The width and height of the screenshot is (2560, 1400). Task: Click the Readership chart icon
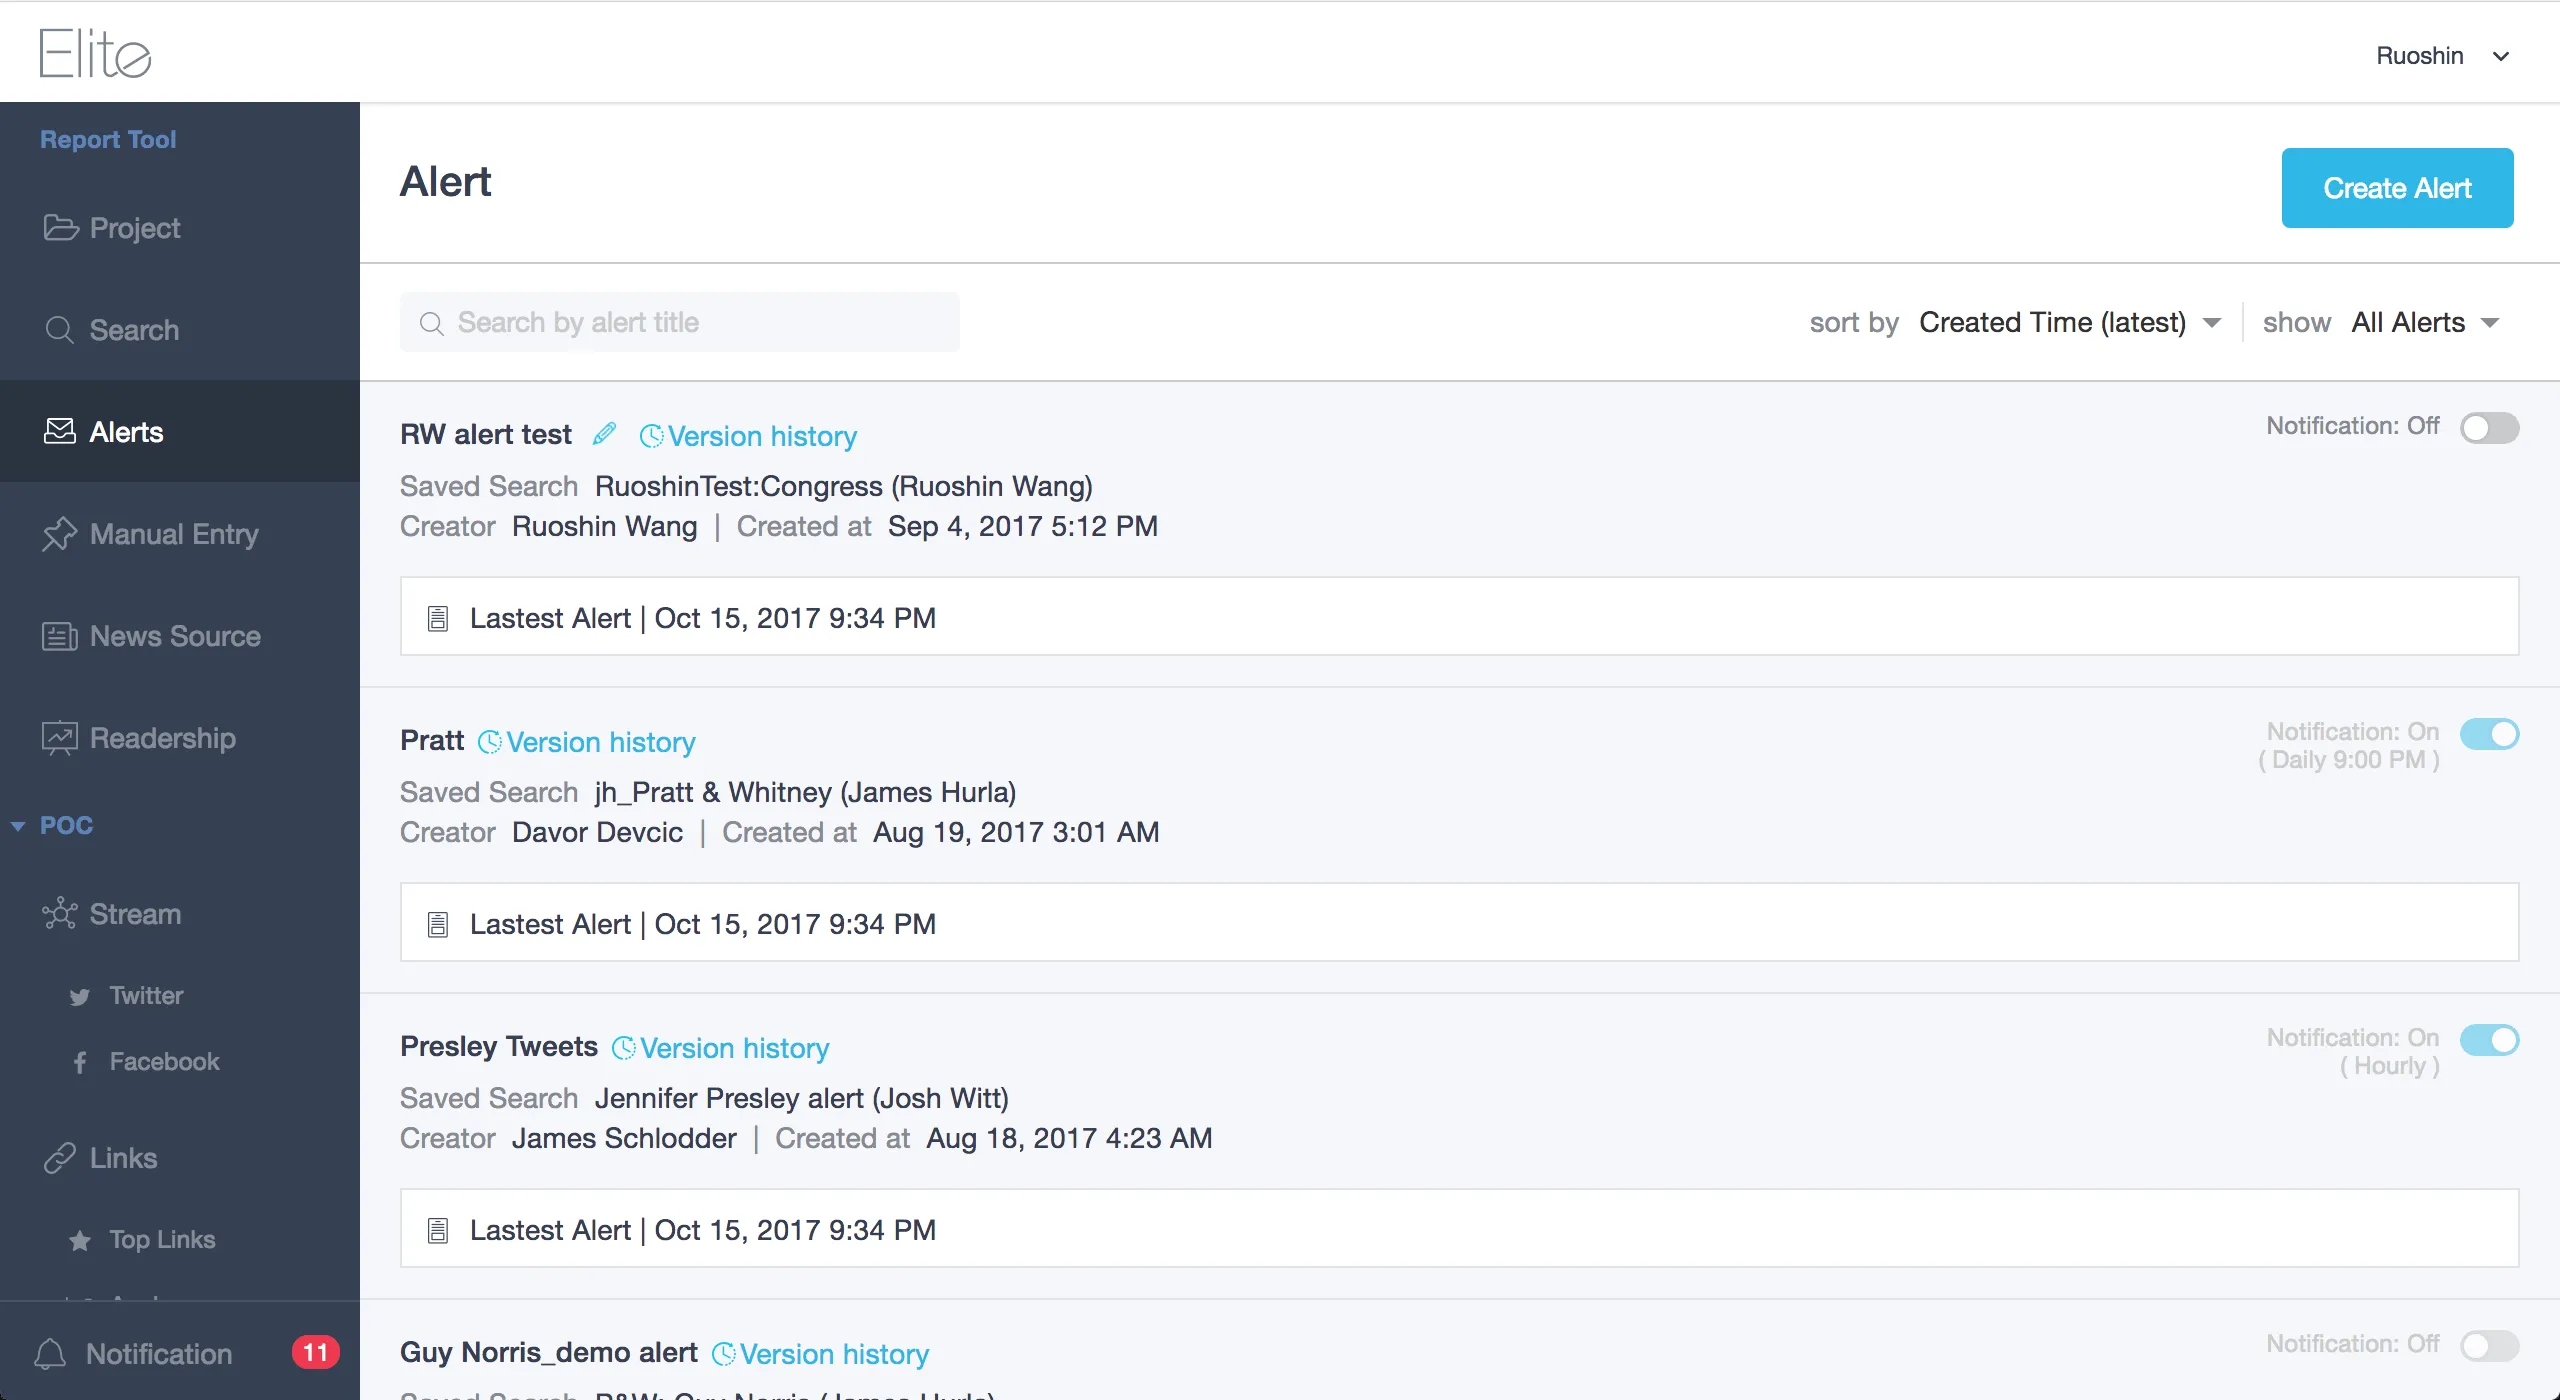click(x=60, y=738)
